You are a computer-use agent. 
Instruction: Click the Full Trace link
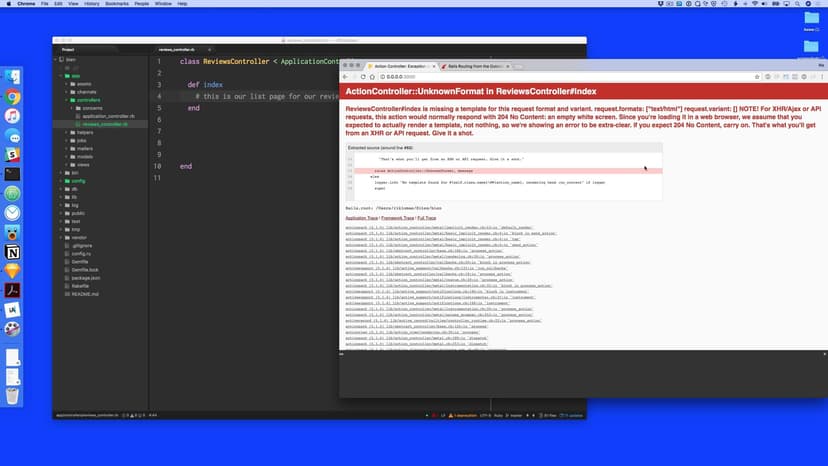[x=427, y=217]
